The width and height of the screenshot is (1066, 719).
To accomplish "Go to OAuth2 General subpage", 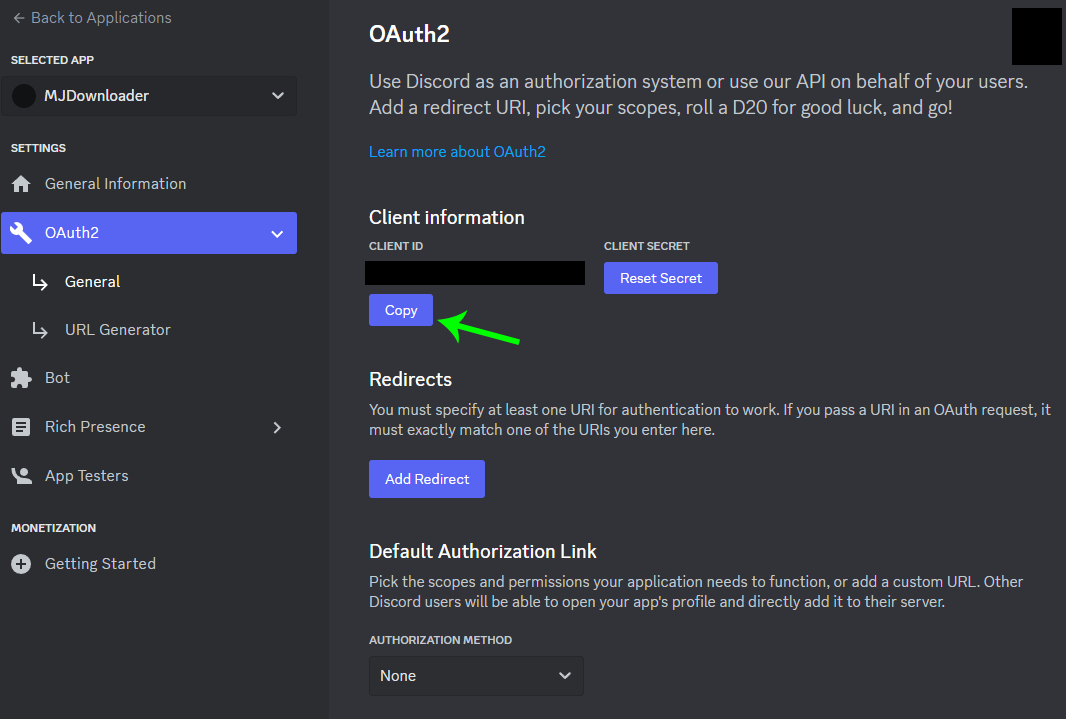I will pos(92,282).
